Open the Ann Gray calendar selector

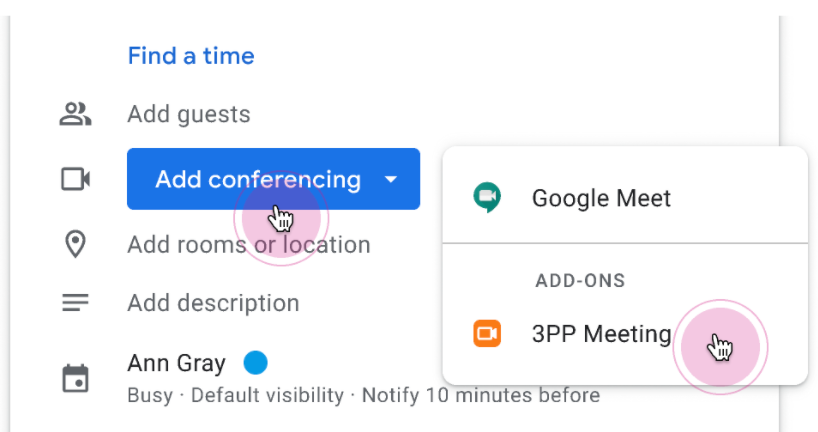(176, 363)
